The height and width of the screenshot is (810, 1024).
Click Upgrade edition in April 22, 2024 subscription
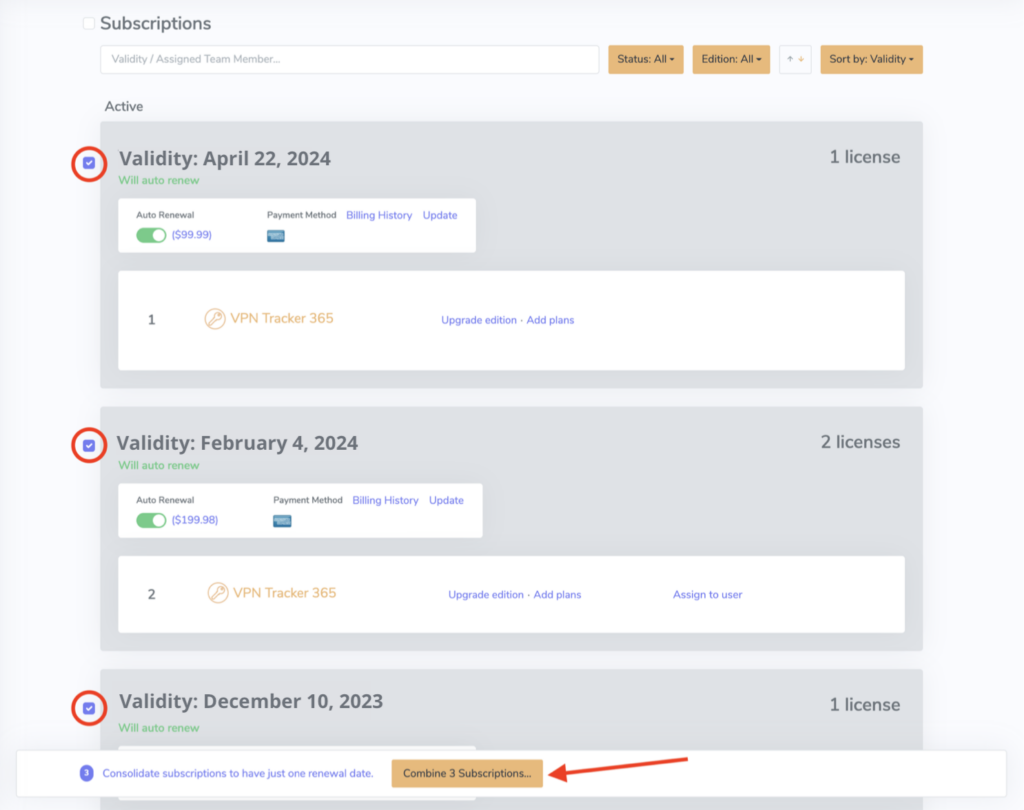pyautogui.click(x=479, y=320)
